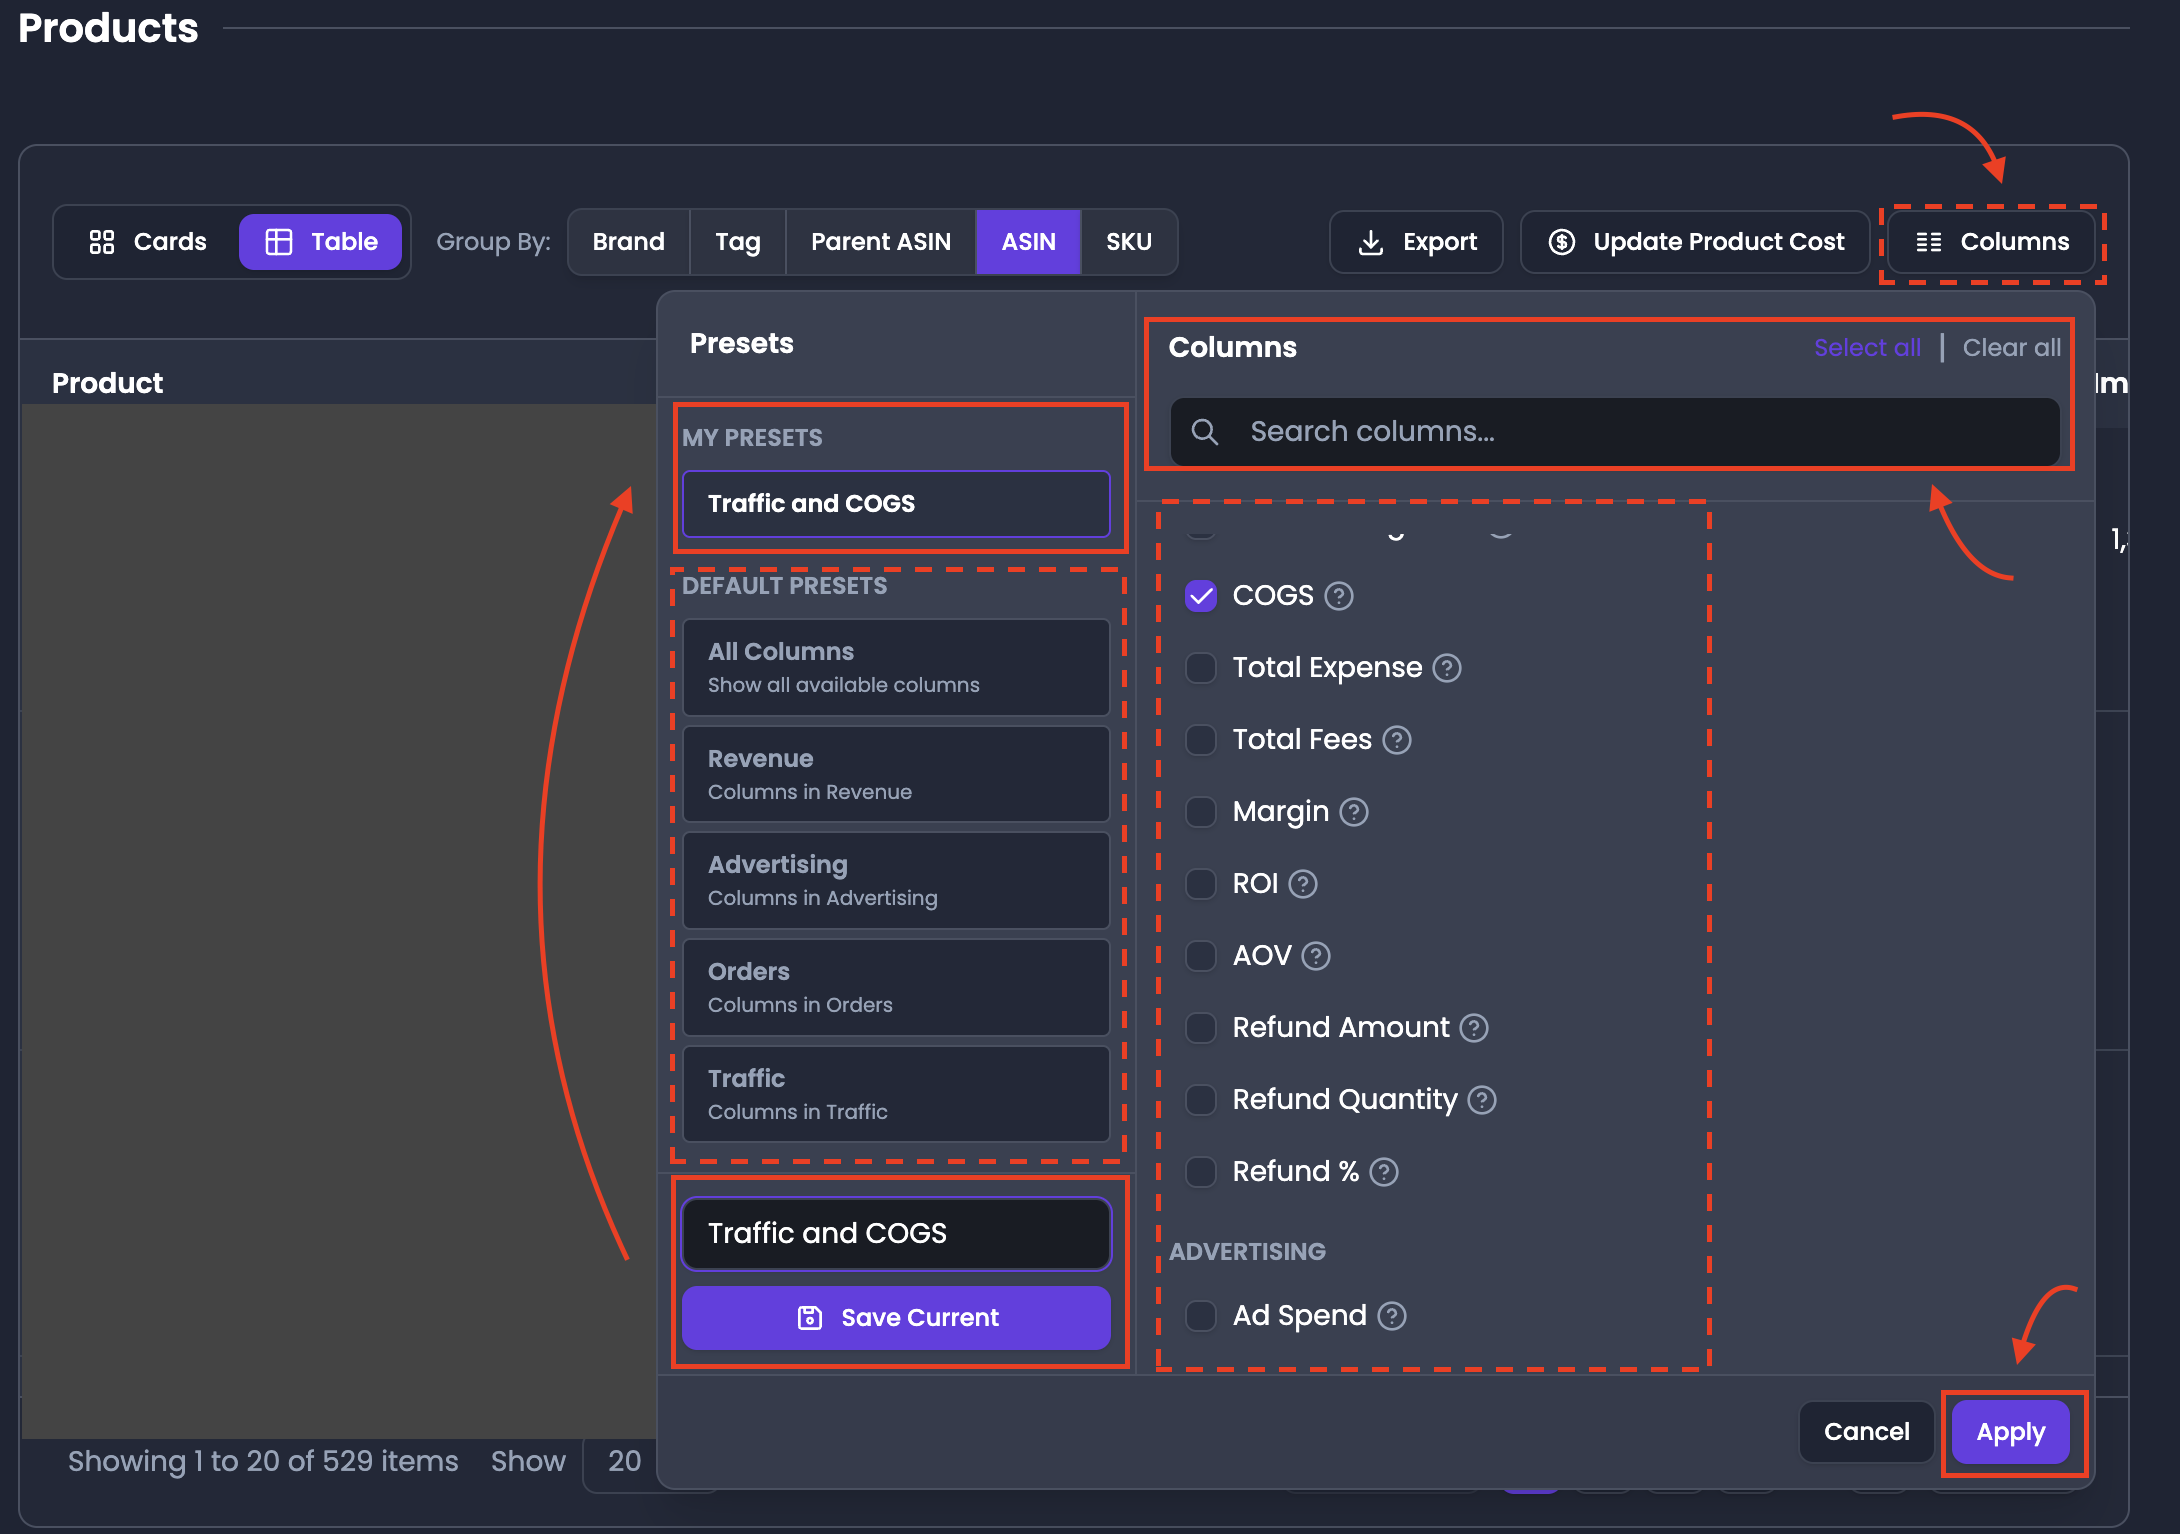Choose the All Columns default preset

[x=896, y=667]
